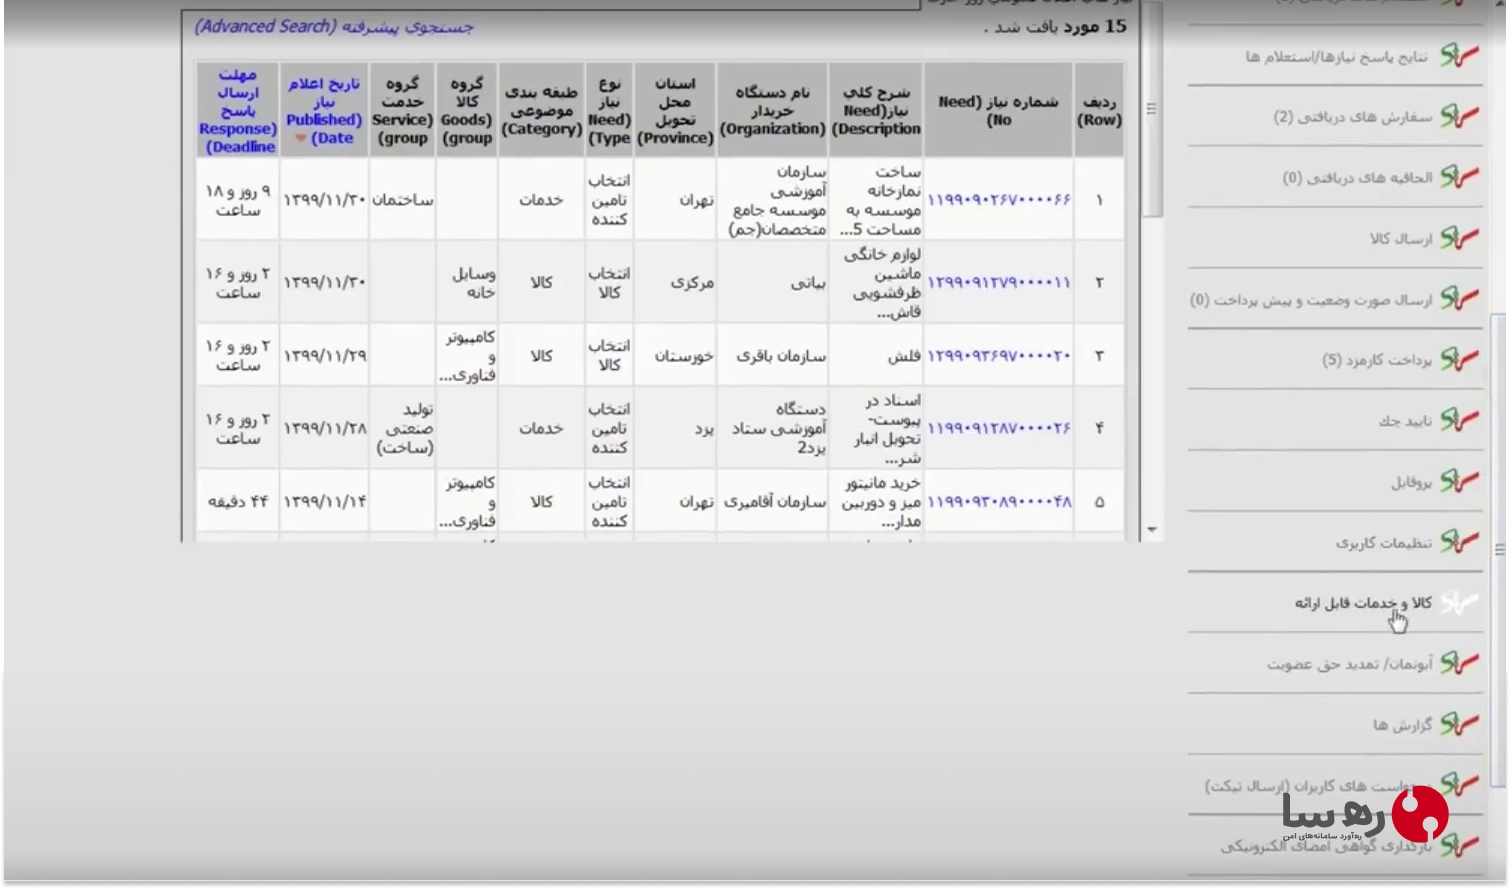
Task: Click the icon next to تایید چک
Action: click(x=1459, y=421)
